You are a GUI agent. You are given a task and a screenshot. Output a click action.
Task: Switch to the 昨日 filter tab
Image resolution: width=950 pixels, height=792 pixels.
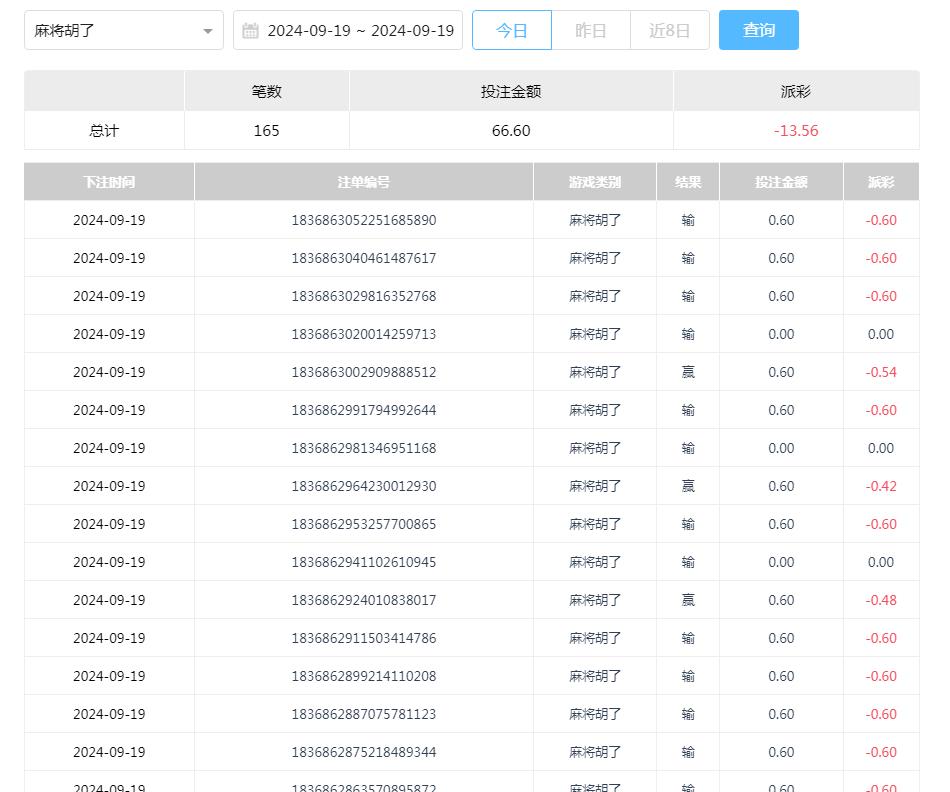click(x=590, y=30)
